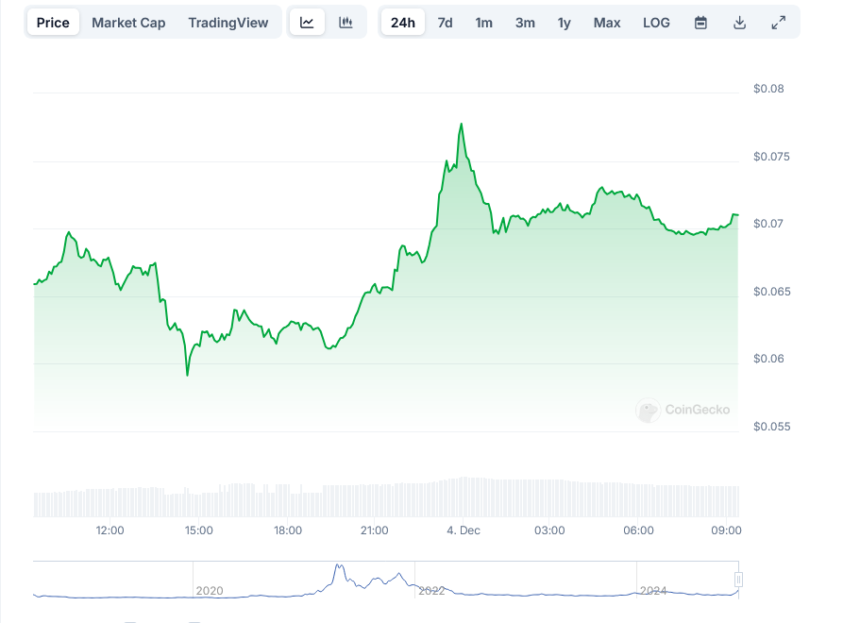Choose the 1m time range
The height and width of the screenshot is (623, 860).
[x=484, y=23]
